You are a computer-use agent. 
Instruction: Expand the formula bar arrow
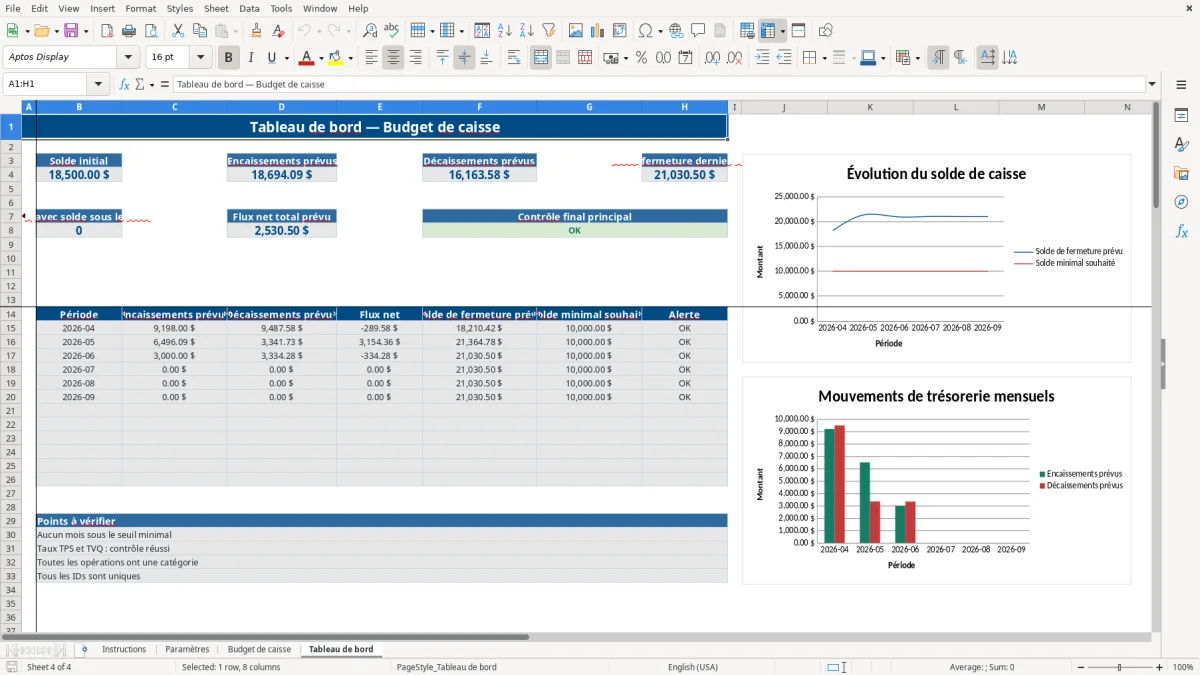(x=1152, y=85)
